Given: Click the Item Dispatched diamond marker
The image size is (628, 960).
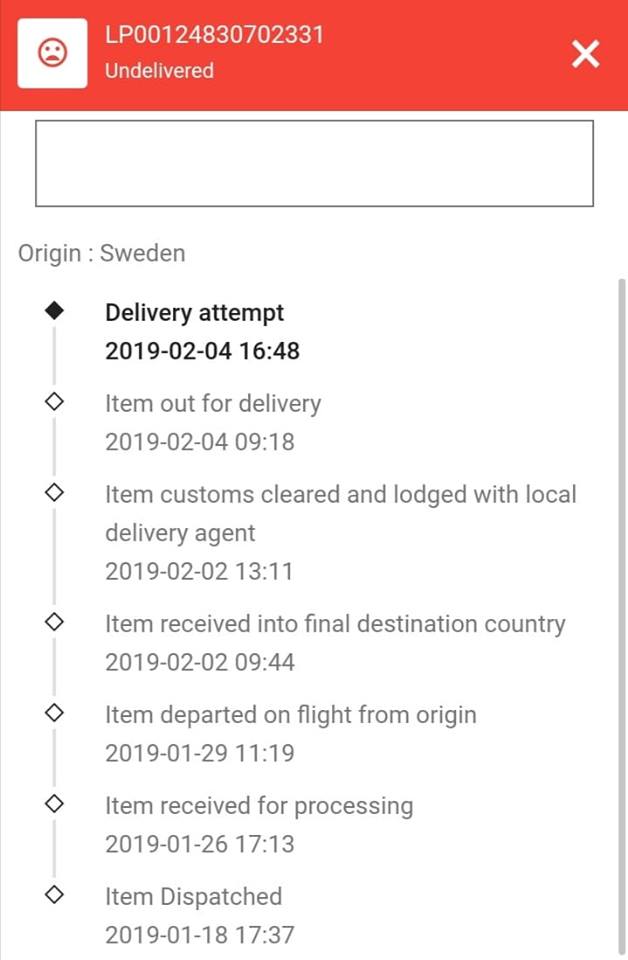Looking at the screenshot, I should click(x=54, y=894).
